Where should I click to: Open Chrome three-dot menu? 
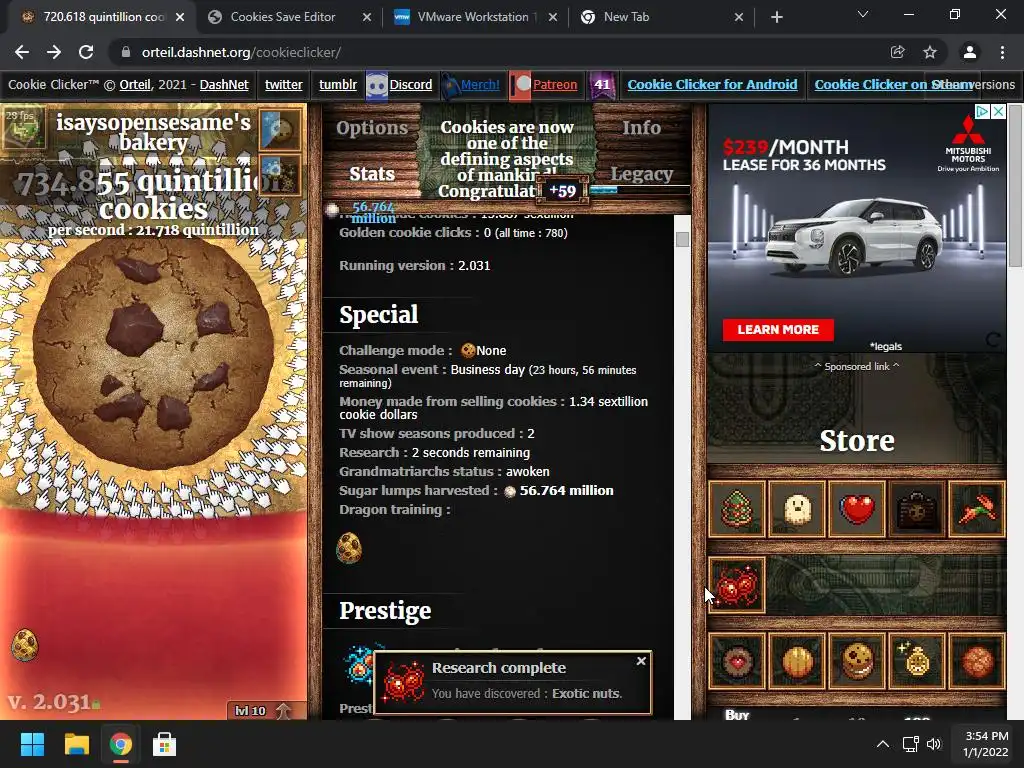1002,52
